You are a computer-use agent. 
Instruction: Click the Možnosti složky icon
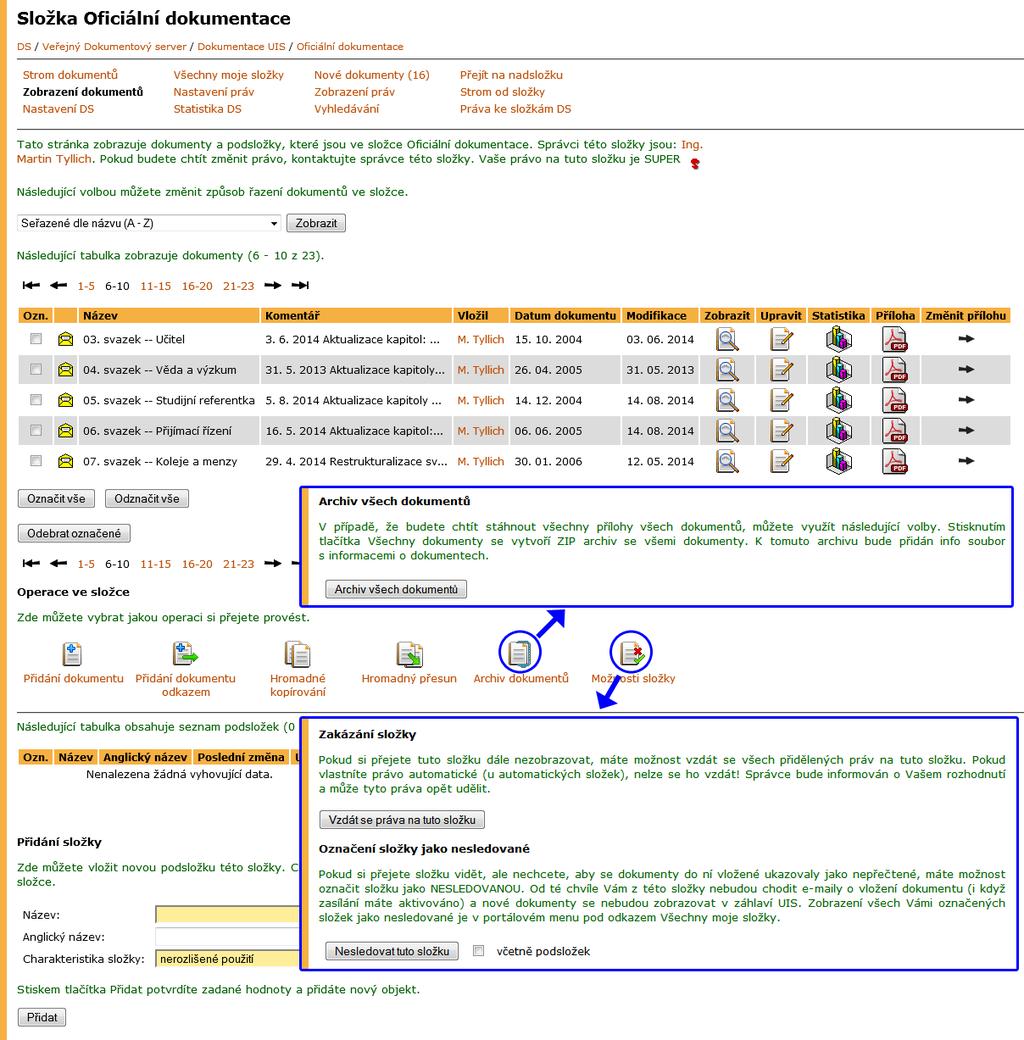pyautogui.click(x=631, y=653)
